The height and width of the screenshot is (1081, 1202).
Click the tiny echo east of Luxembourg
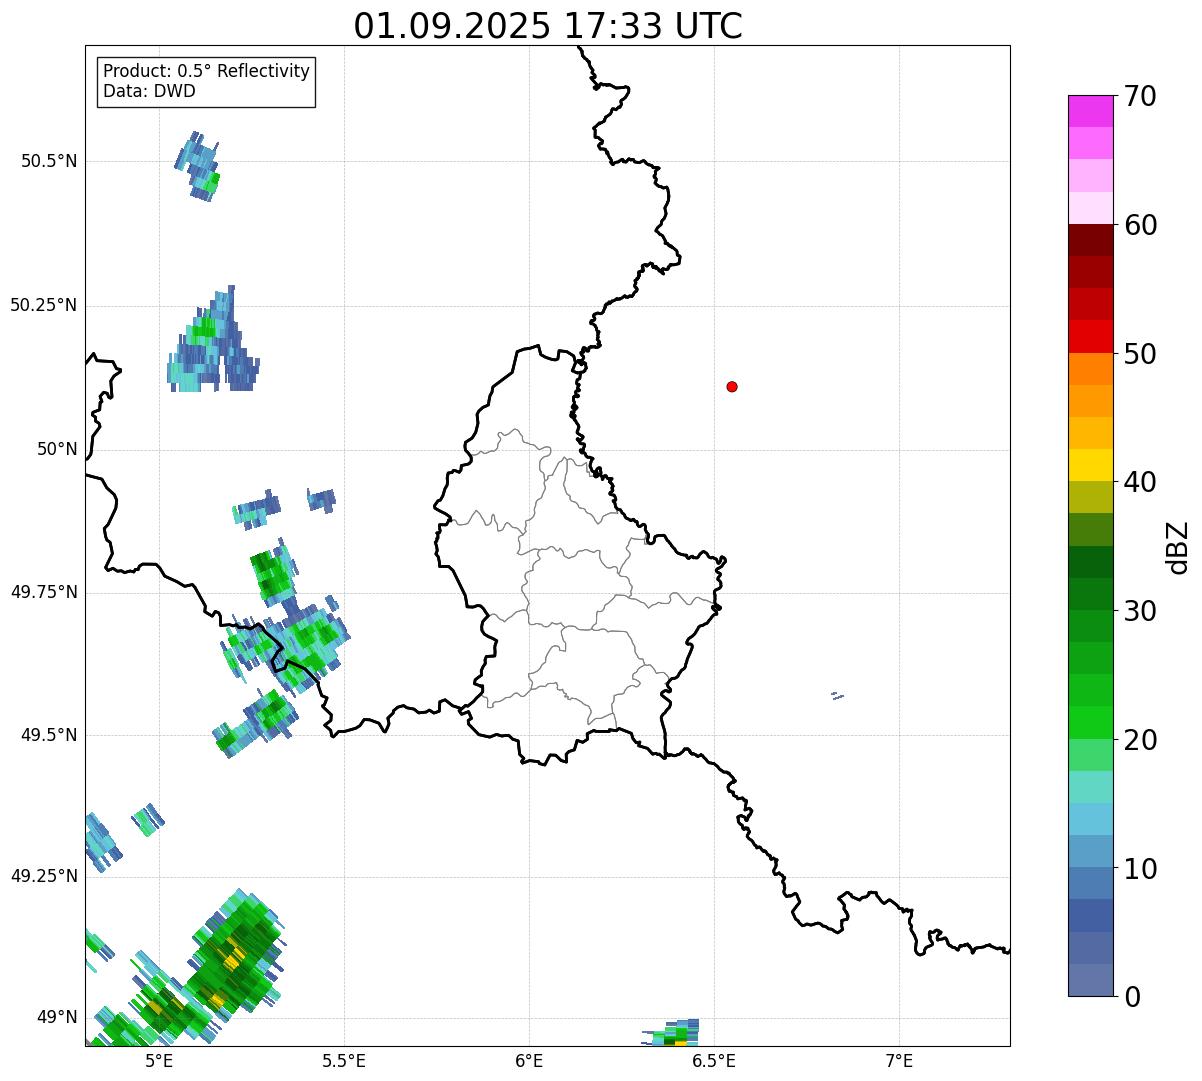[837, 695]
